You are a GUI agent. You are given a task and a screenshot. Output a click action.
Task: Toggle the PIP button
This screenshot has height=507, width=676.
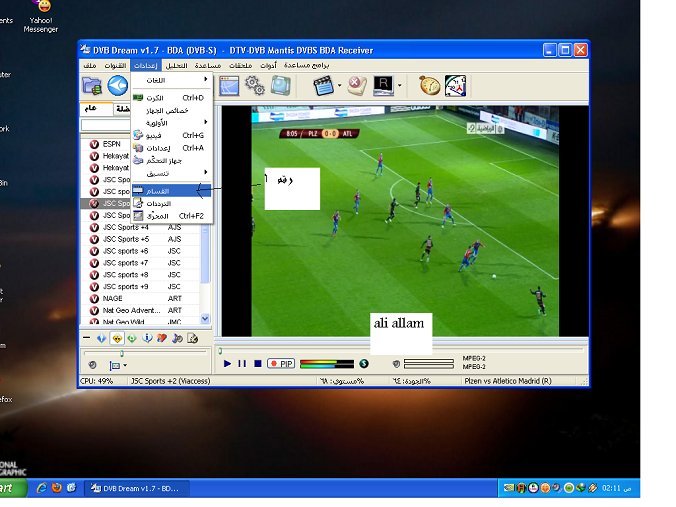tap(281, 364)
